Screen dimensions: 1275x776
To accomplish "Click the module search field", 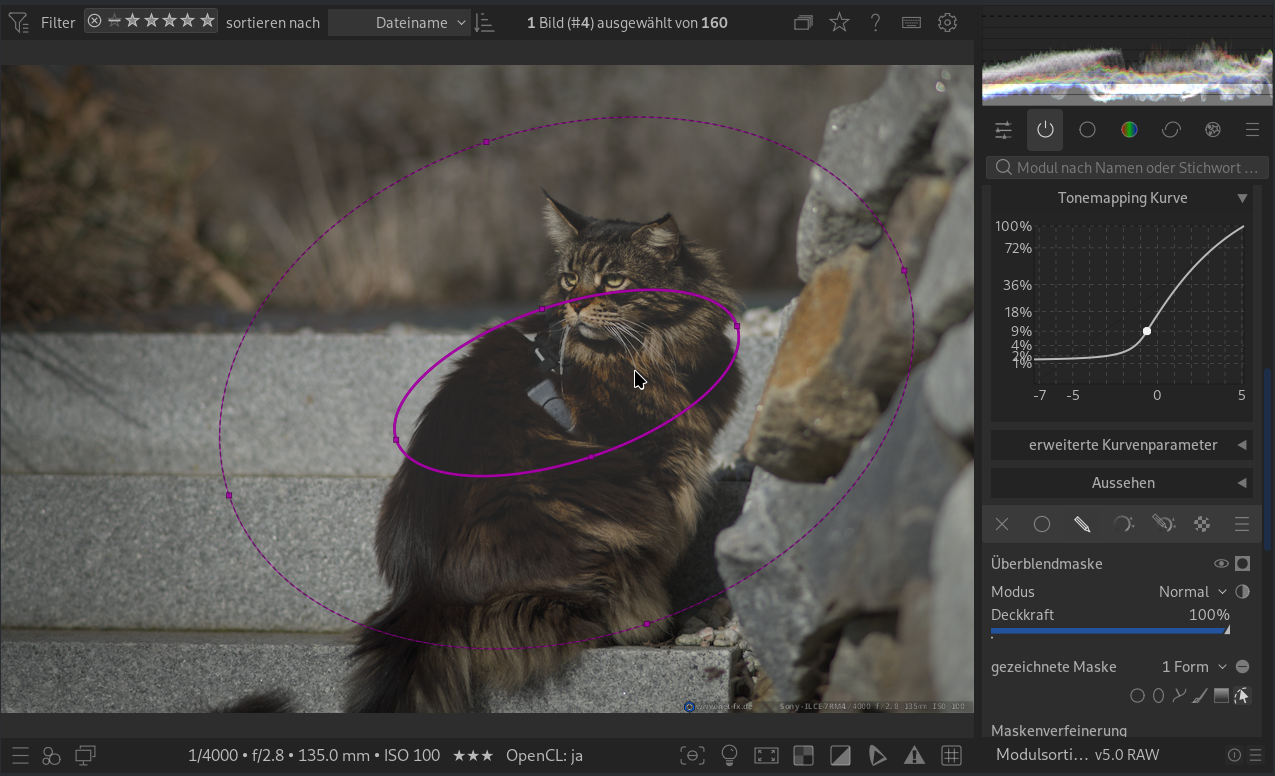I will 1128,168.
